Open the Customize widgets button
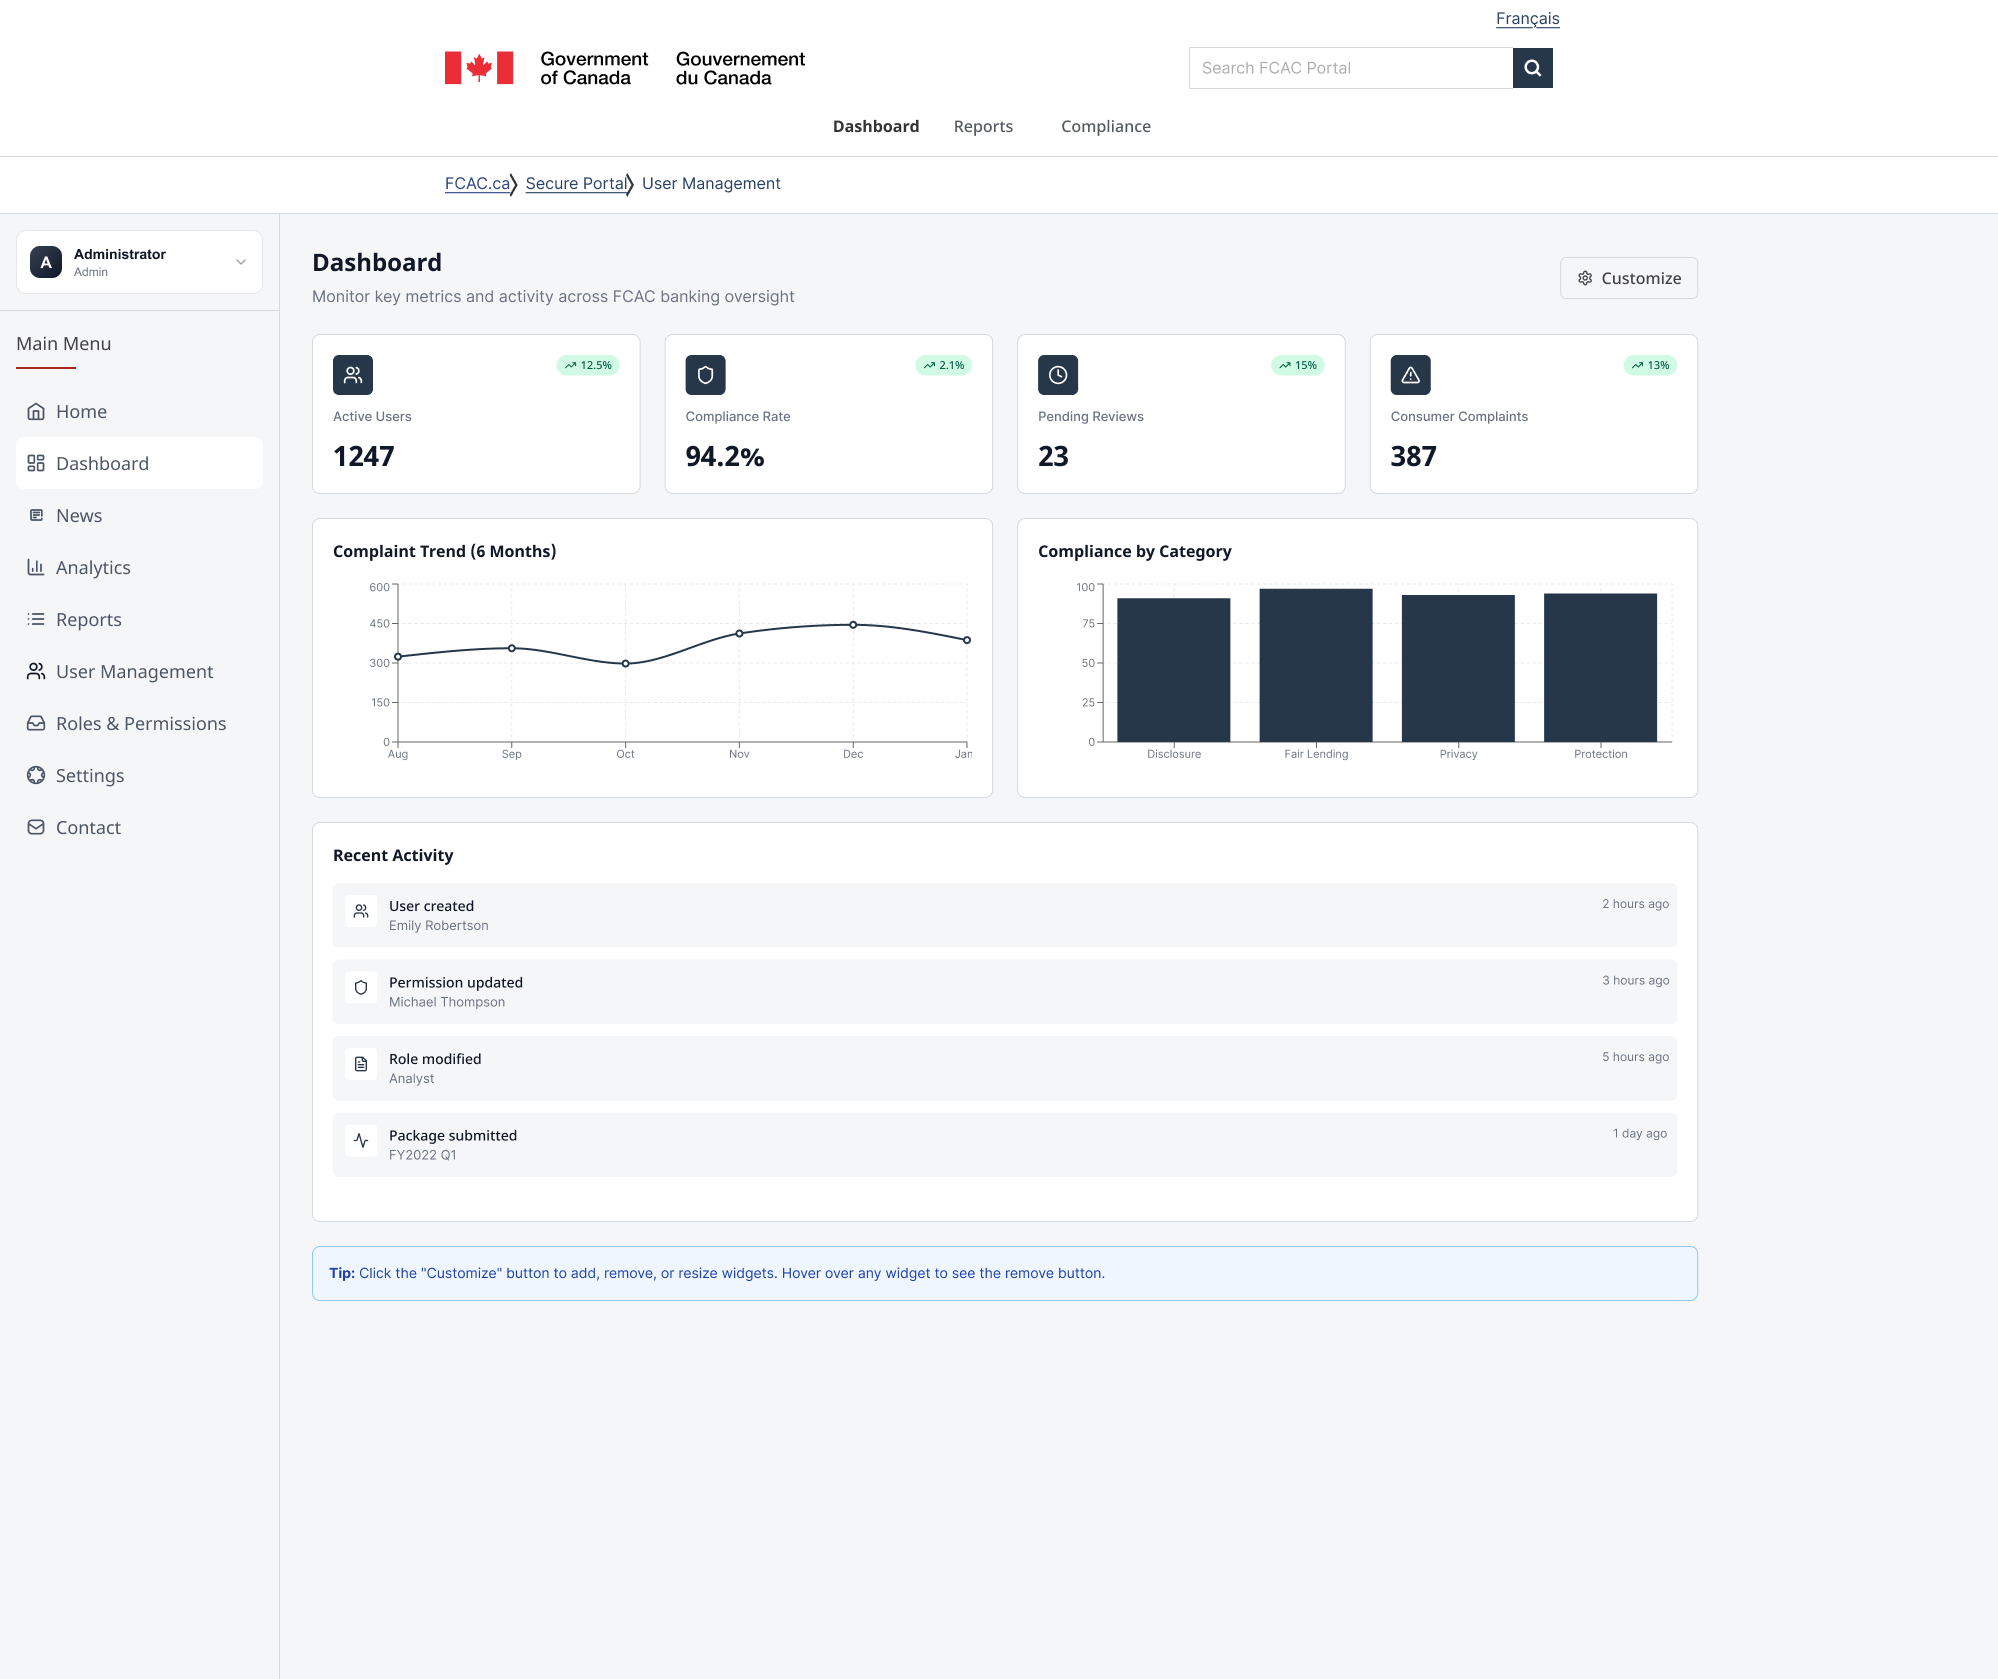Screen dimensions: 1998x1679 (x=1628, y=278)
